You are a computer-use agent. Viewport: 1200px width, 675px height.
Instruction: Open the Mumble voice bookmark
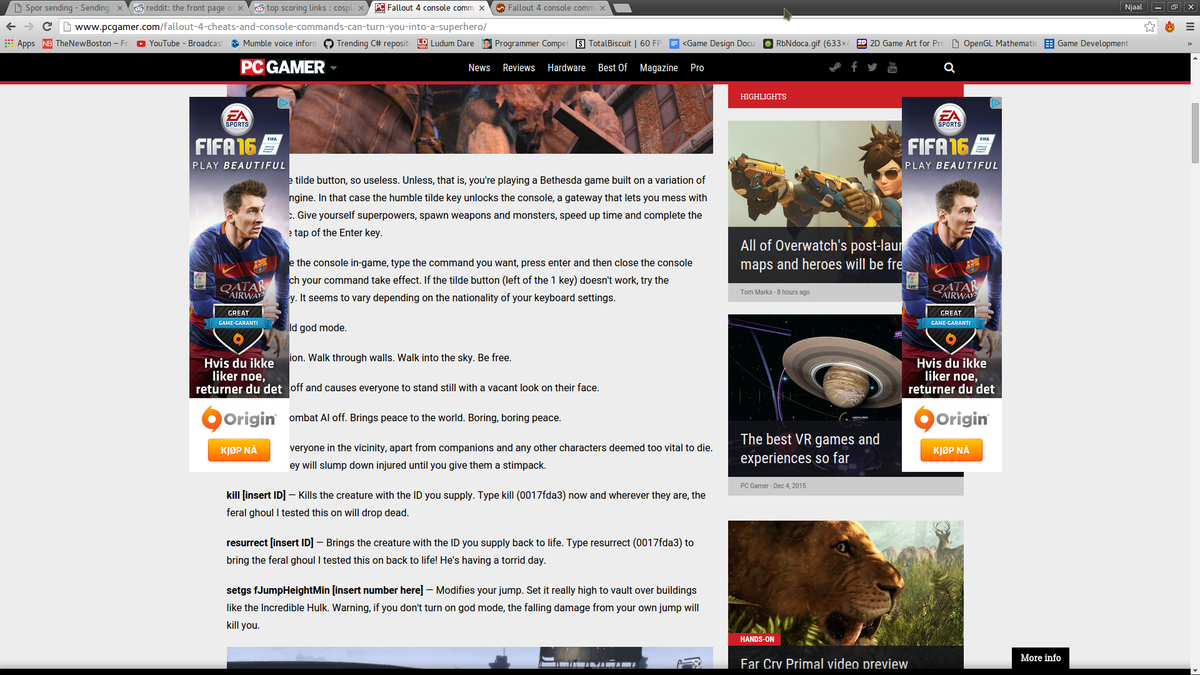coord(273,44)
